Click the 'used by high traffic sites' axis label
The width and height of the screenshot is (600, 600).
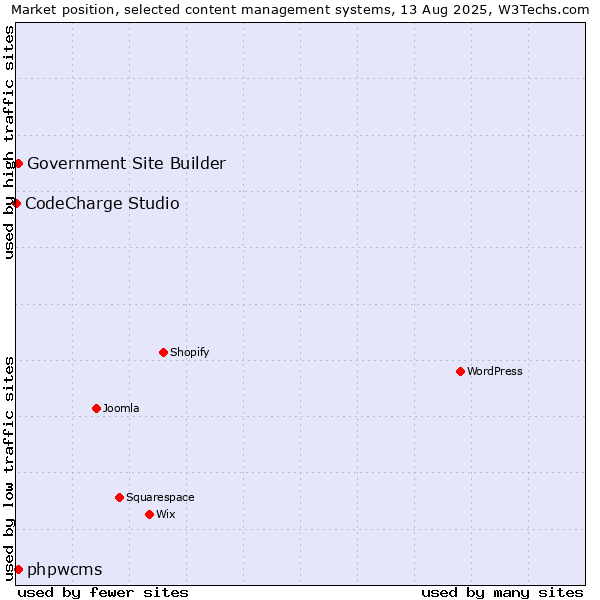[x=8, y=143]
